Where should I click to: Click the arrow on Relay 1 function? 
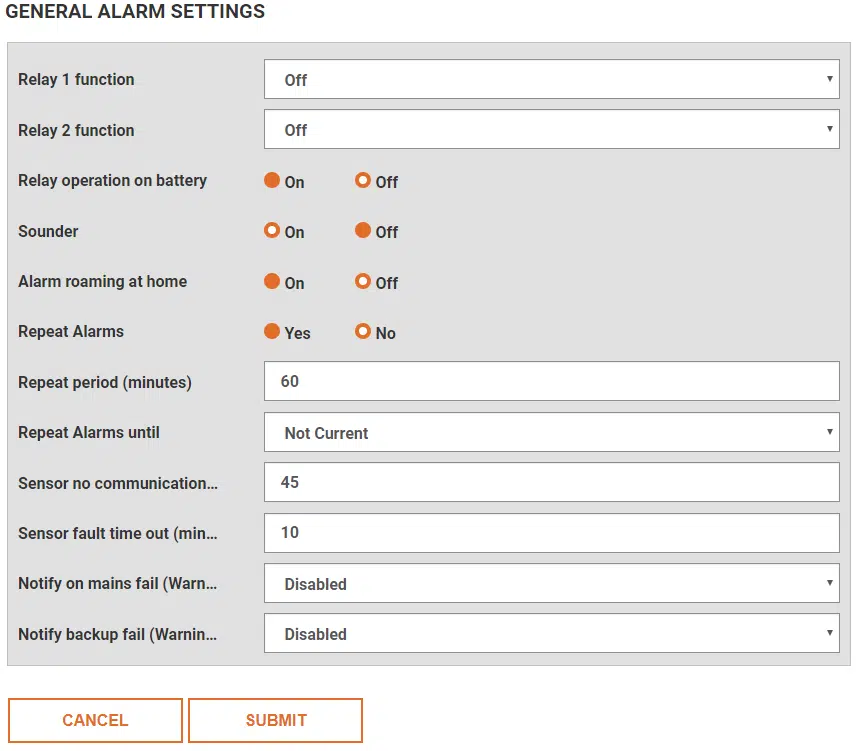(x=830, y=79)
